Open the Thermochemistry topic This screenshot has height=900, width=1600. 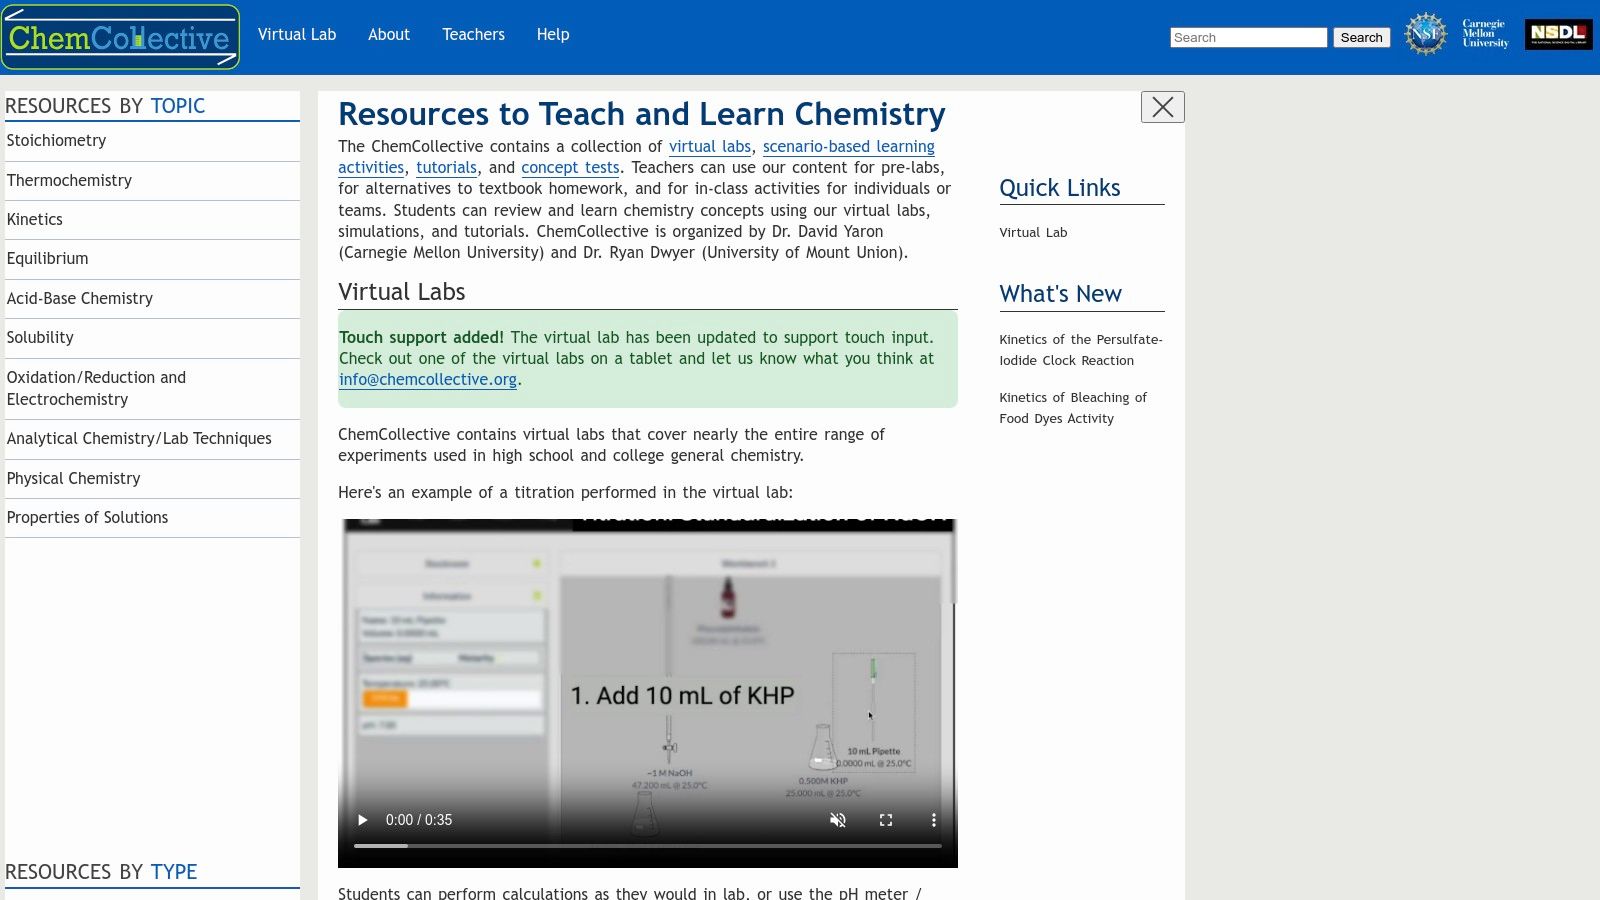tap(69, 180)
